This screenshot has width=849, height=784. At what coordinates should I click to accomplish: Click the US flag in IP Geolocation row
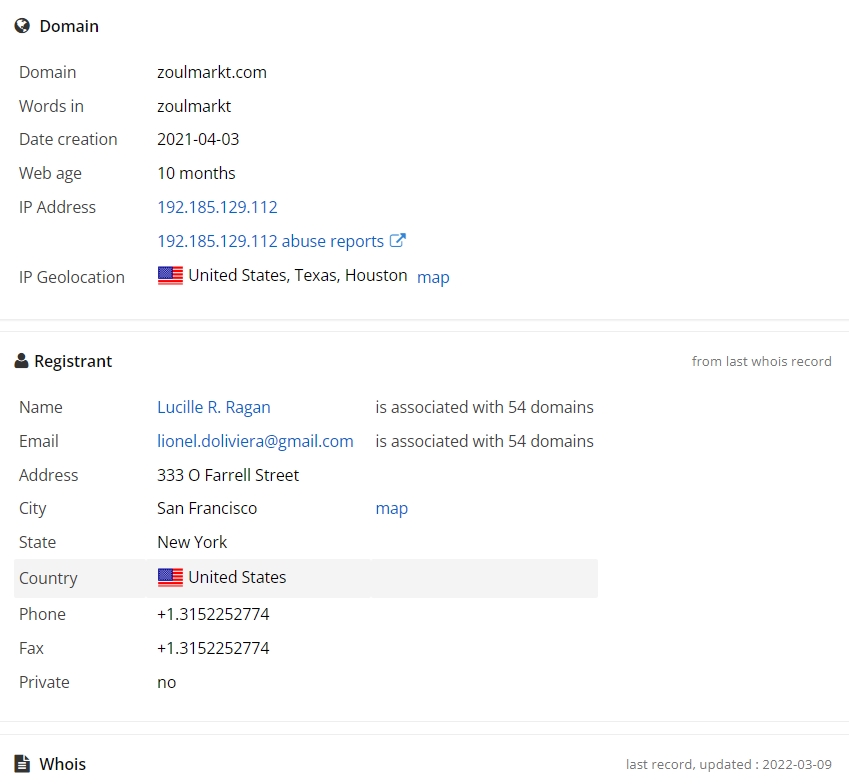170,276
